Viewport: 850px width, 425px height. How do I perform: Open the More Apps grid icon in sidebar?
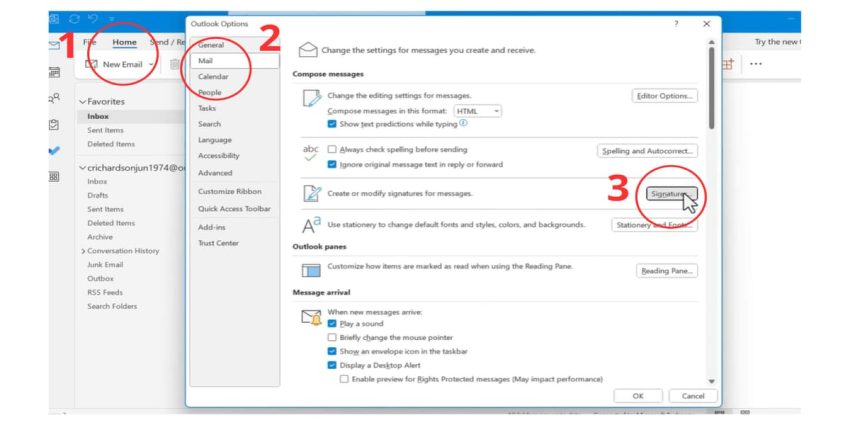[54, 177]
